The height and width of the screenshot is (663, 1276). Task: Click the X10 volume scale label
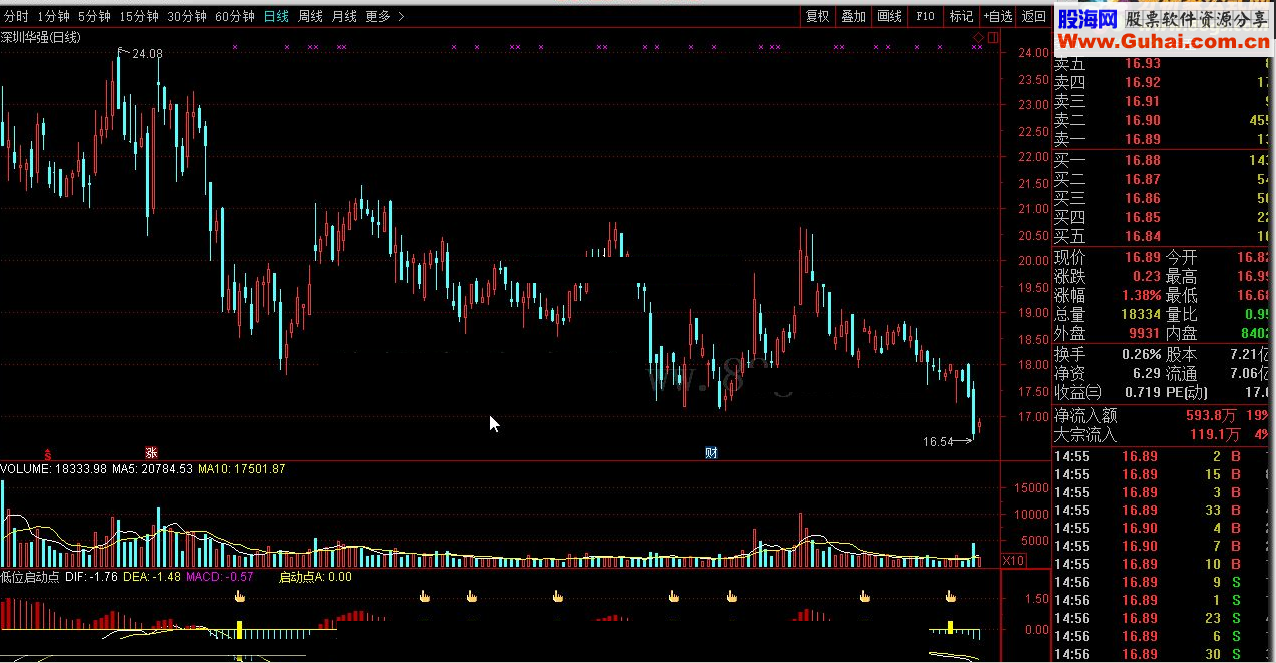1014,561
